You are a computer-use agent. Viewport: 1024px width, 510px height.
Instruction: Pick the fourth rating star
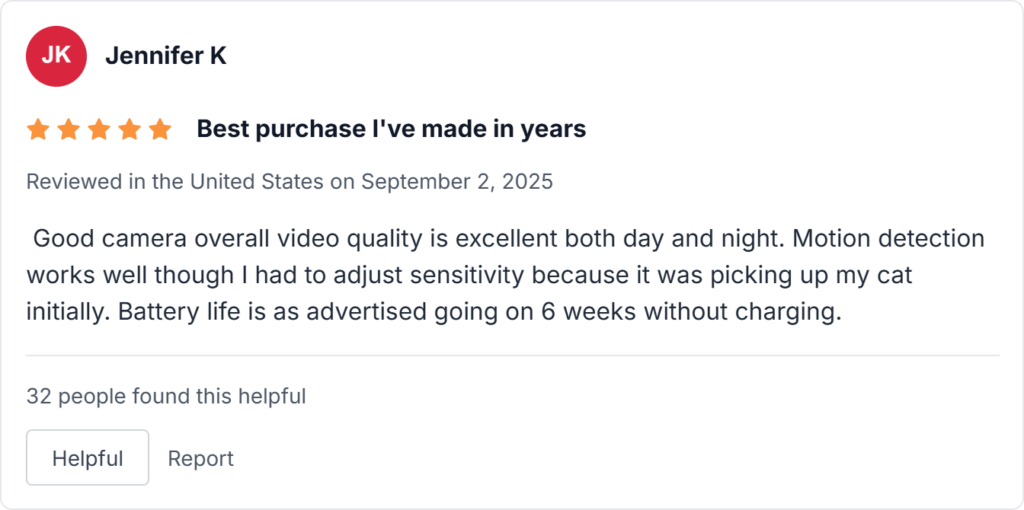(x=129, y=129)
